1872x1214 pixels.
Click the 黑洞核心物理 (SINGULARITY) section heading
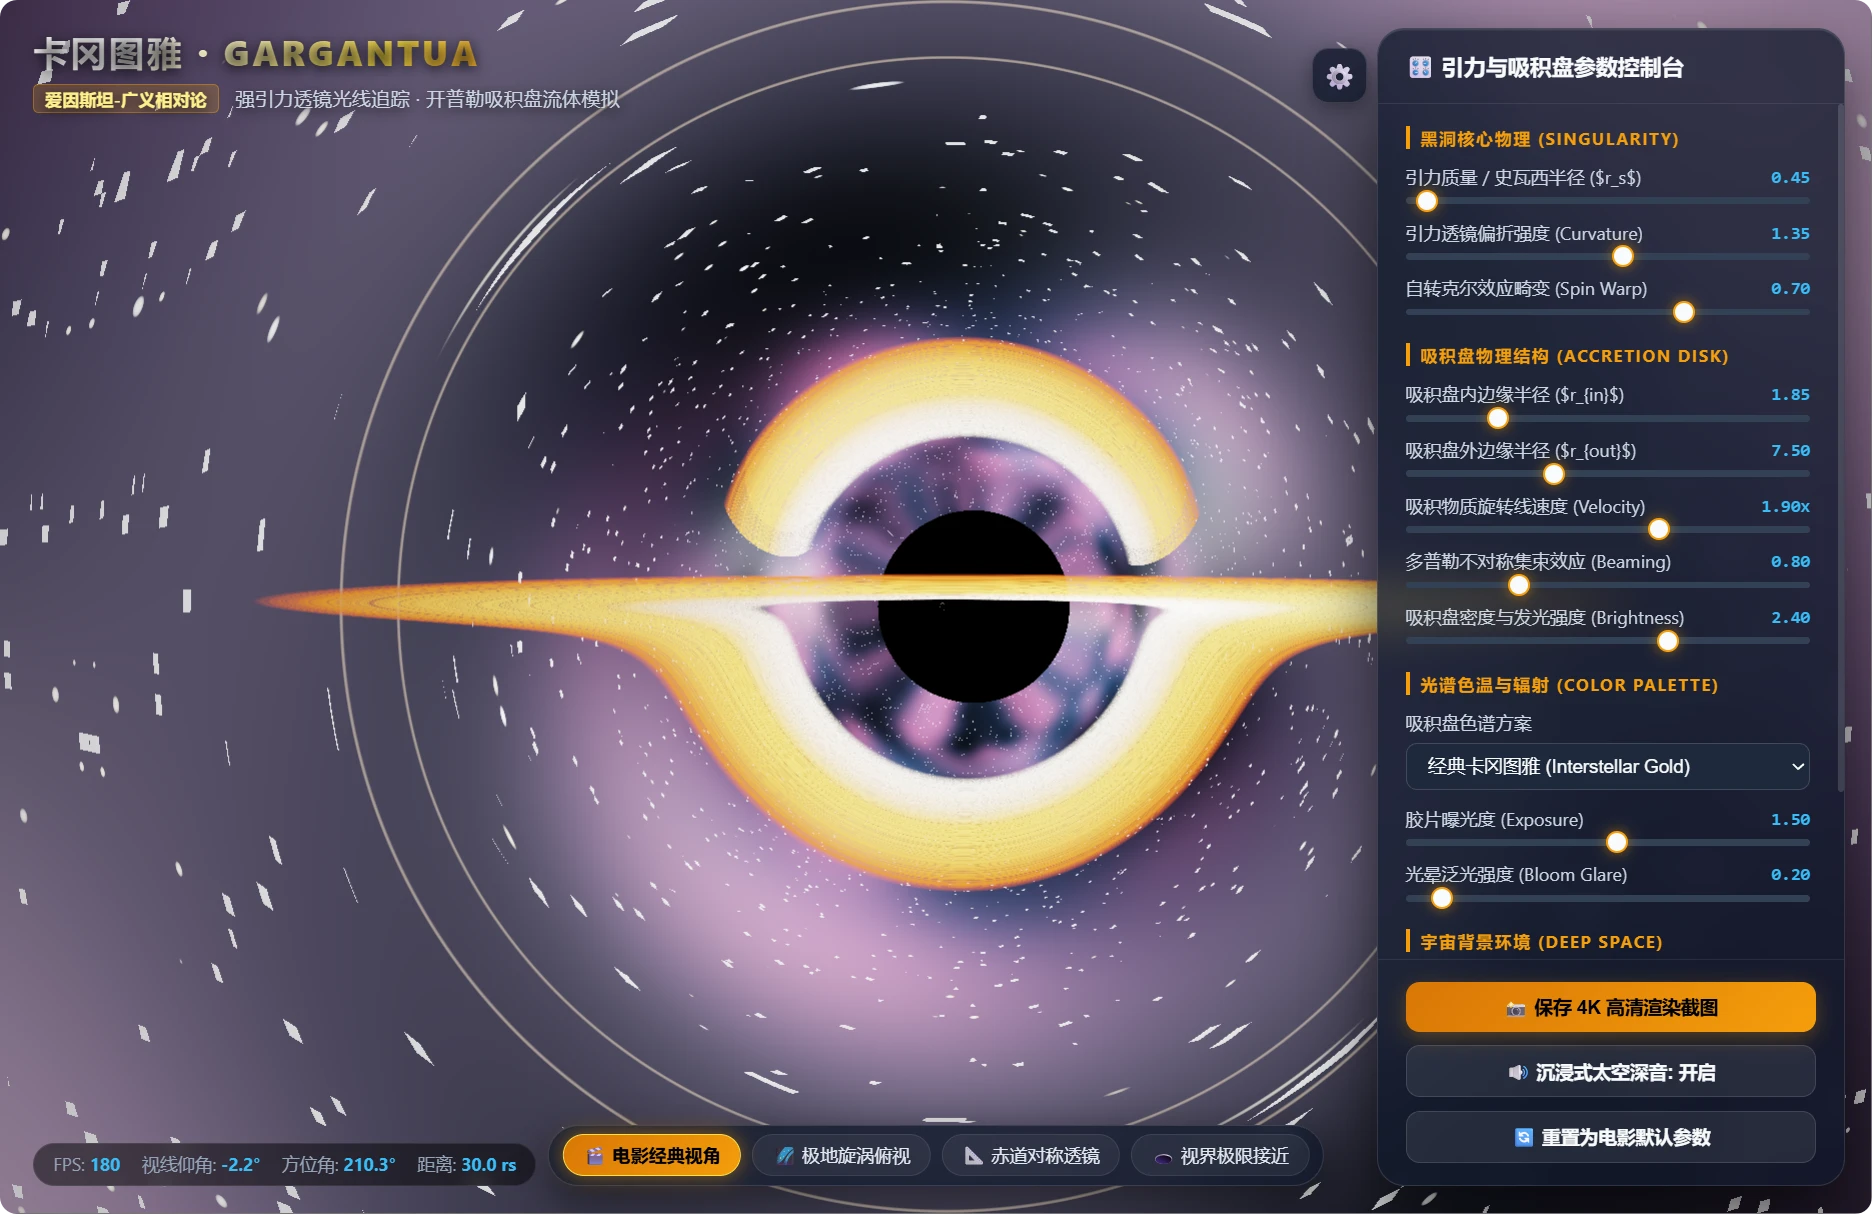click(x=1549, y=139)
